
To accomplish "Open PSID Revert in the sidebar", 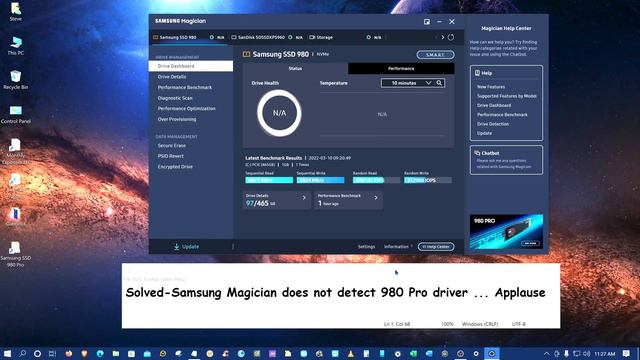I will tap(171, 156).
